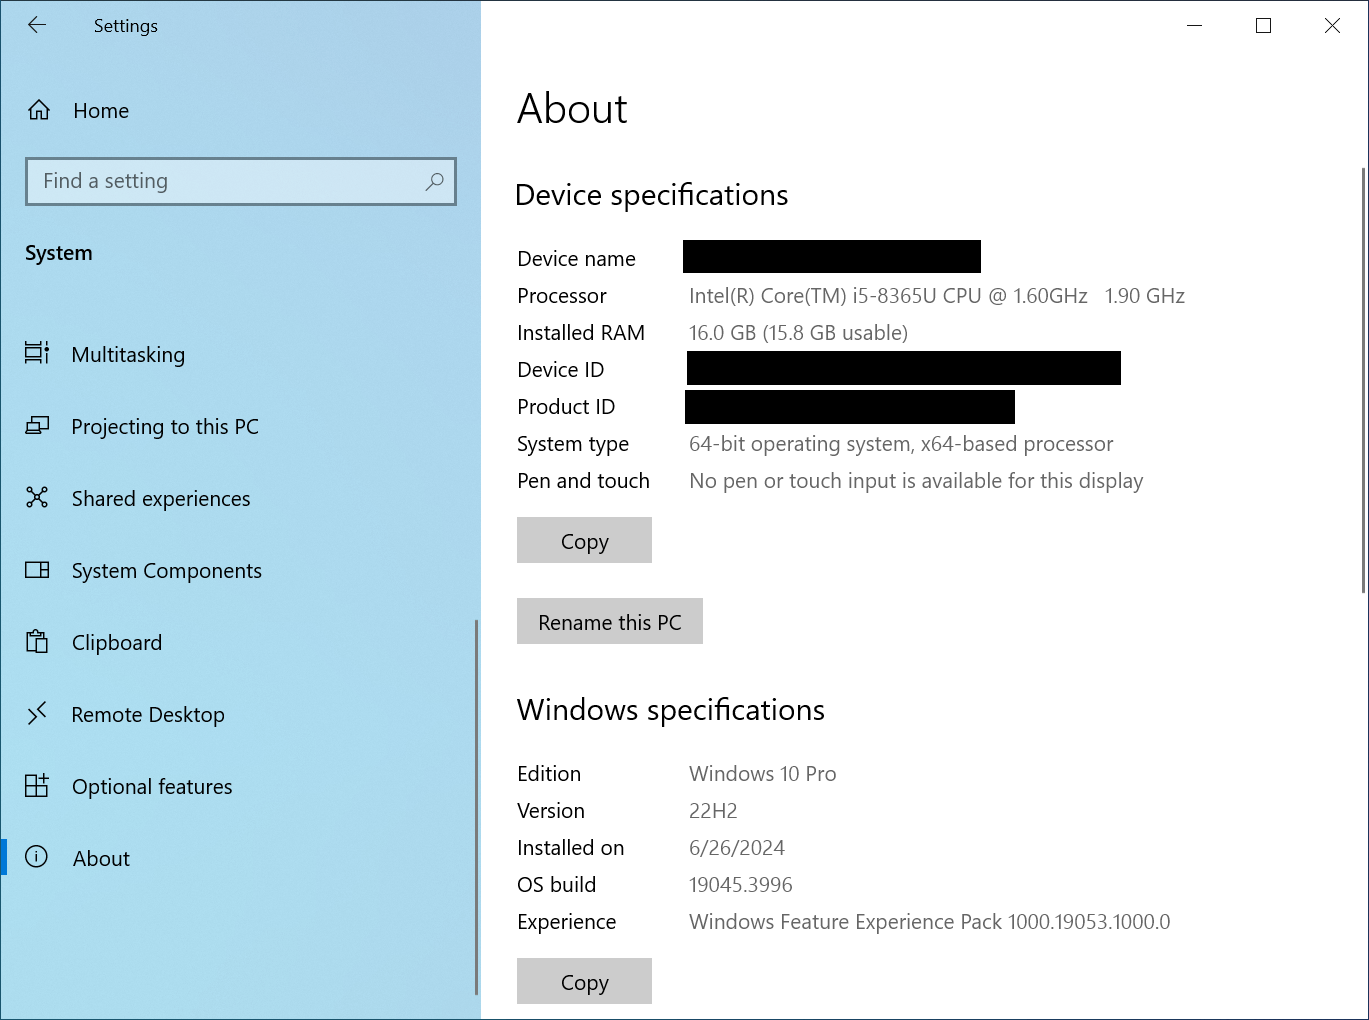Go to Projecting to this PC
Screen dimensions: 1369x1020
coord(165,427)
